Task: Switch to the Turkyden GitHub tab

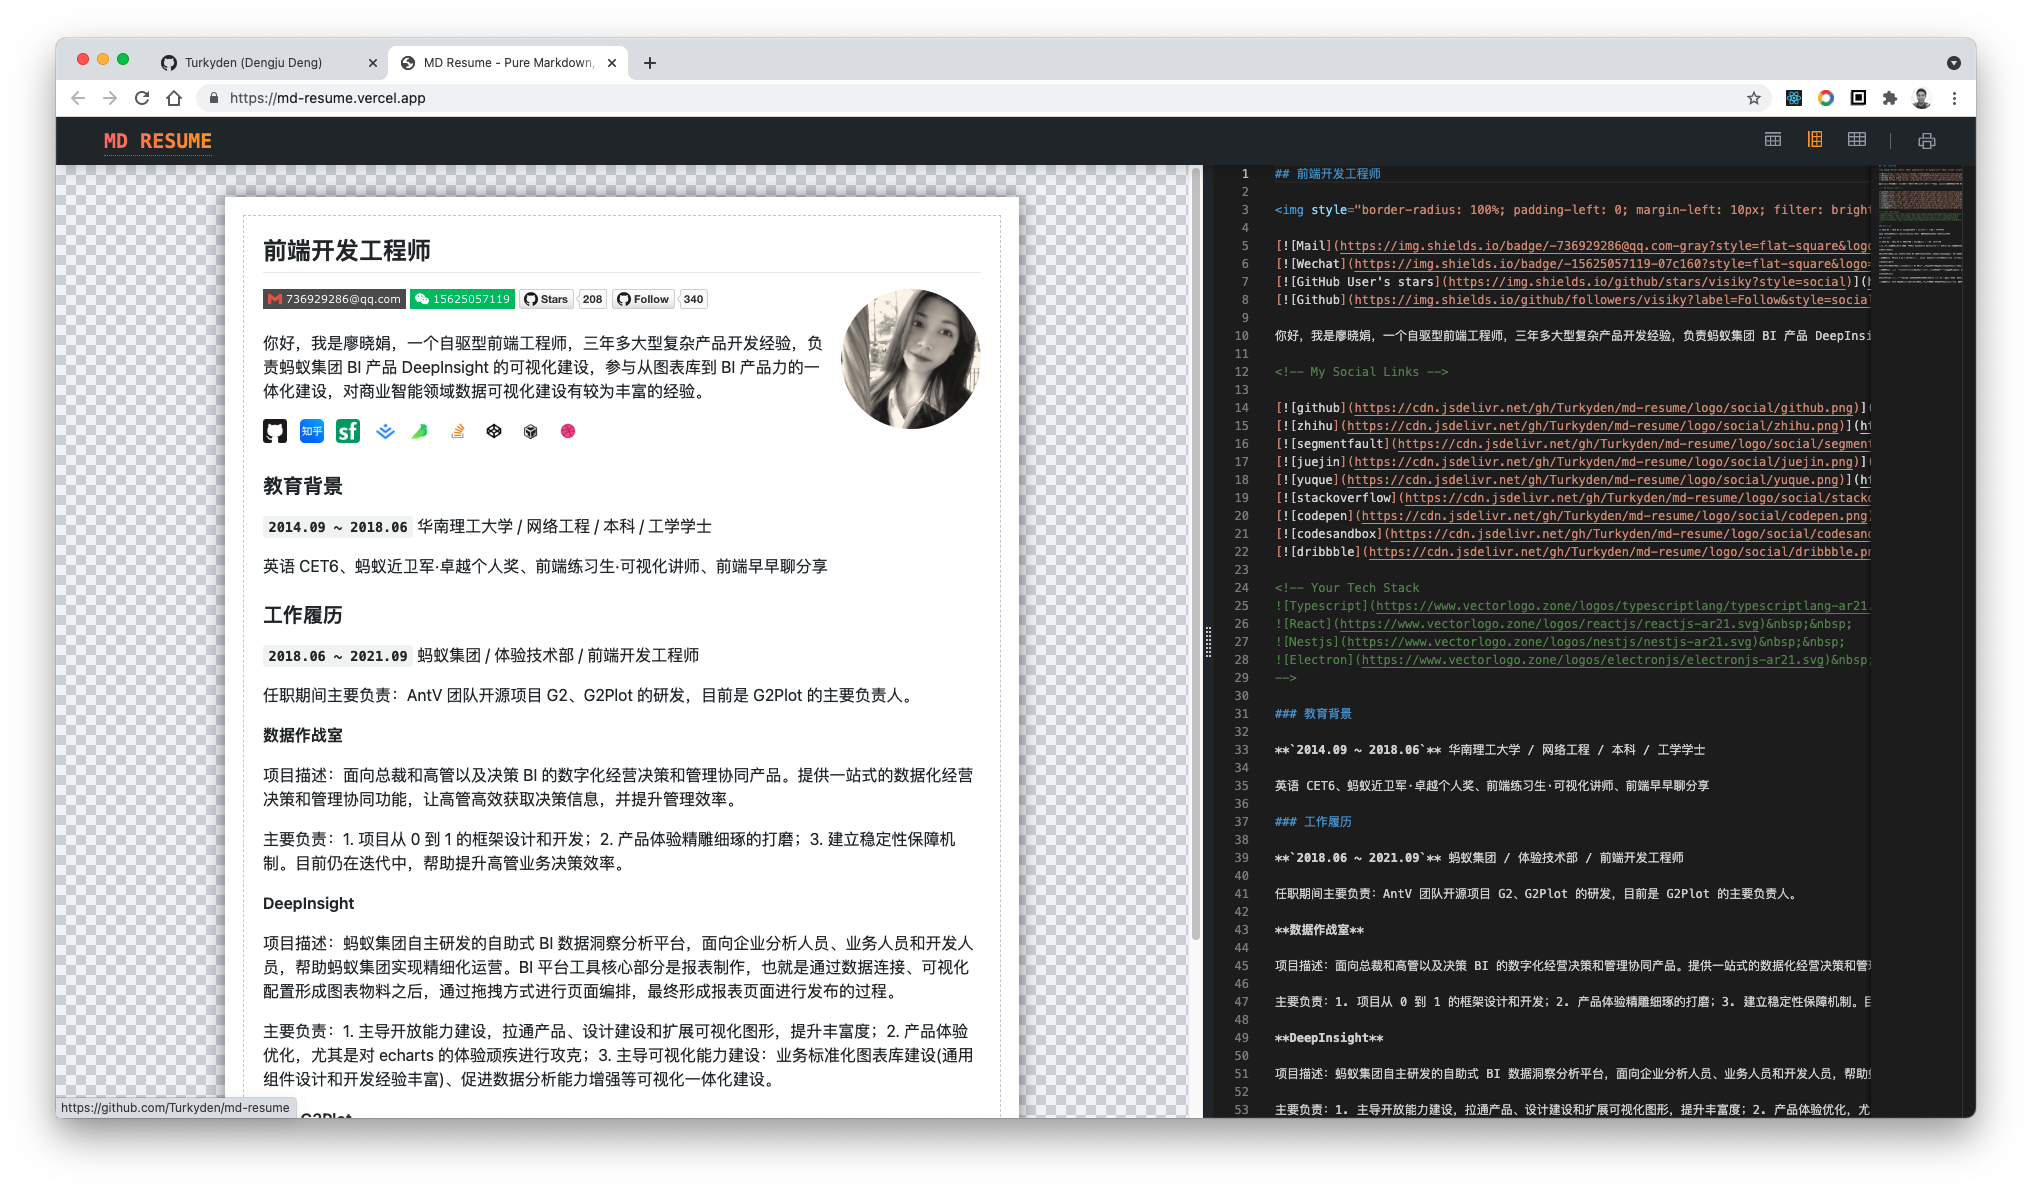Action: 255,62
